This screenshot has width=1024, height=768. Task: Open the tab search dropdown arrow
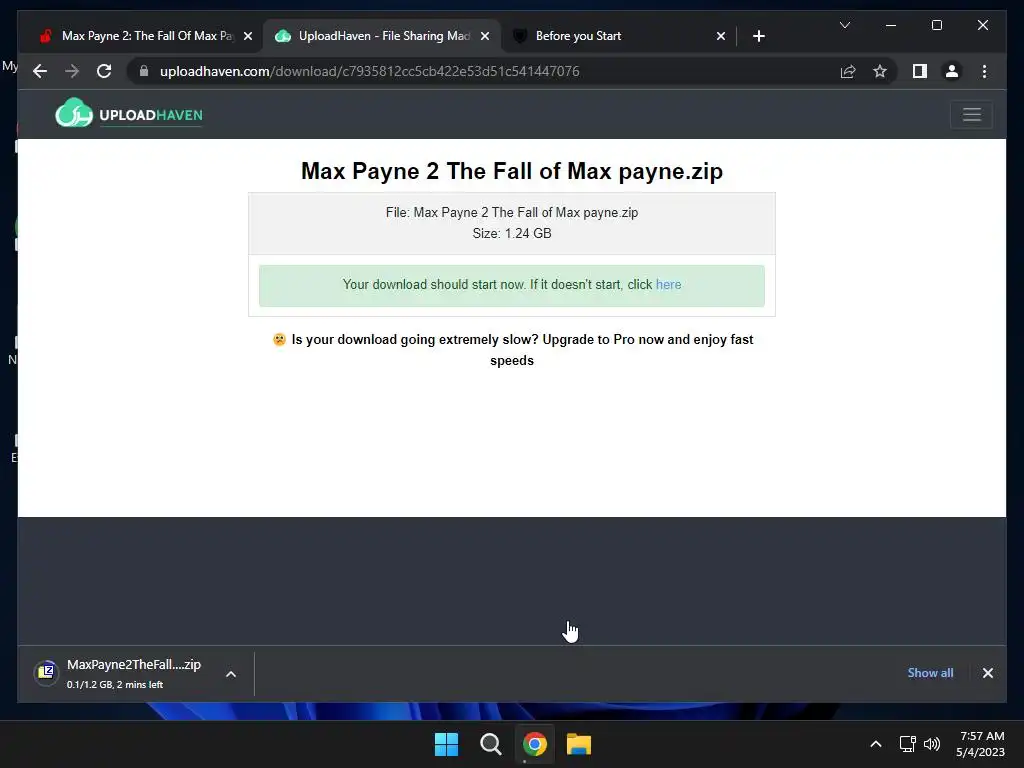click(x=844, y=25)
